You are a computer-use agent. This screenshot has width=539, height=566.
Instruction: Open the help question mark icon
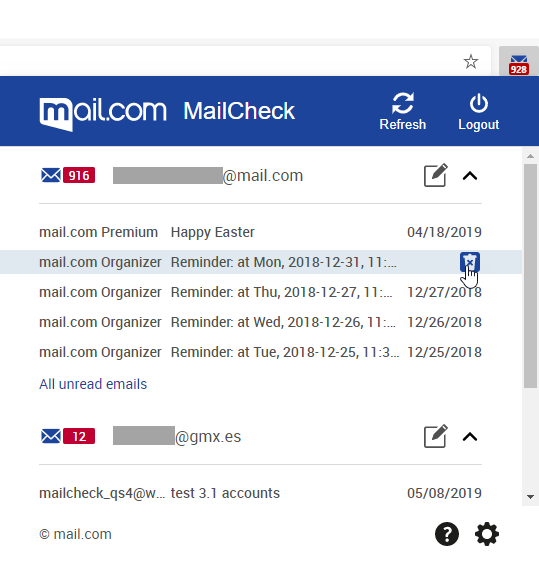(447, 534)
